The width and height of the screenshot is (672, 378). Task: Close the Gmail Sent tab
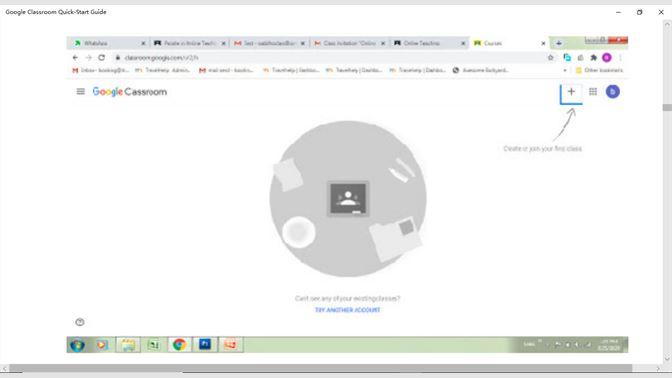click(303, 43)
